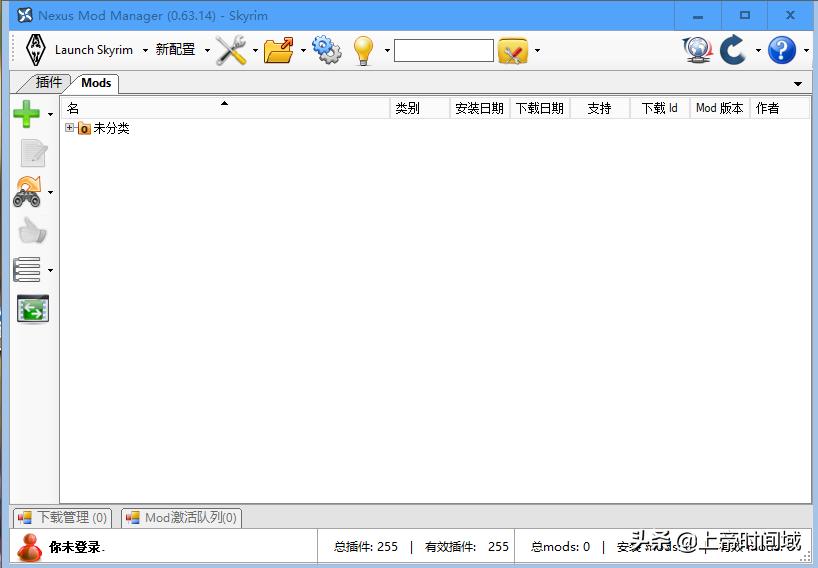Expand the refresh arrow dropdown

point(758,51)
